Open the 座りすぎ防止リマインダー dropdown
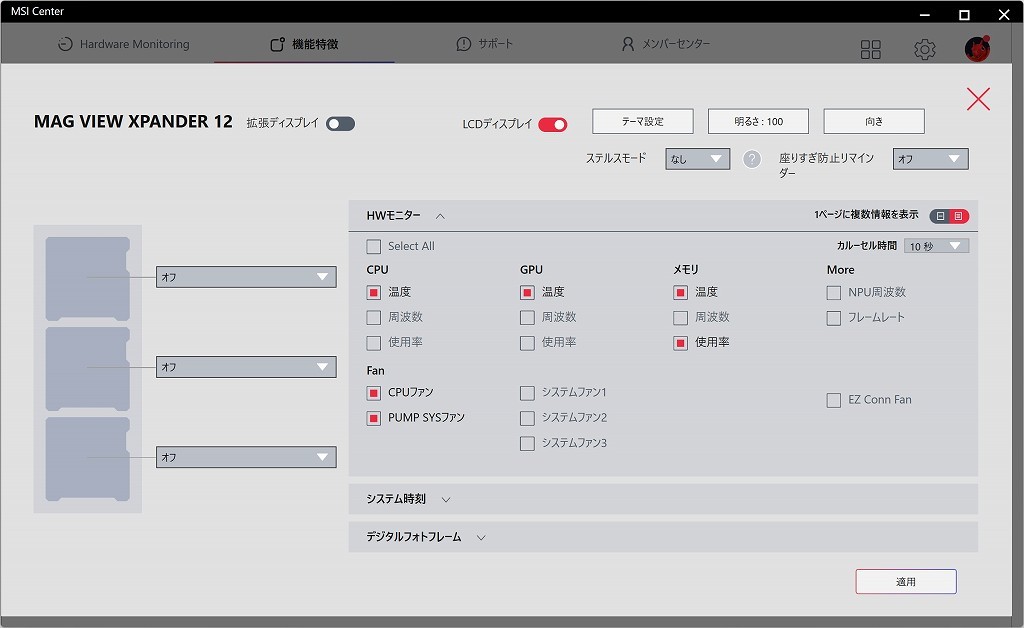This screenshot has height=628, width=1024. (x=931, y=159)
